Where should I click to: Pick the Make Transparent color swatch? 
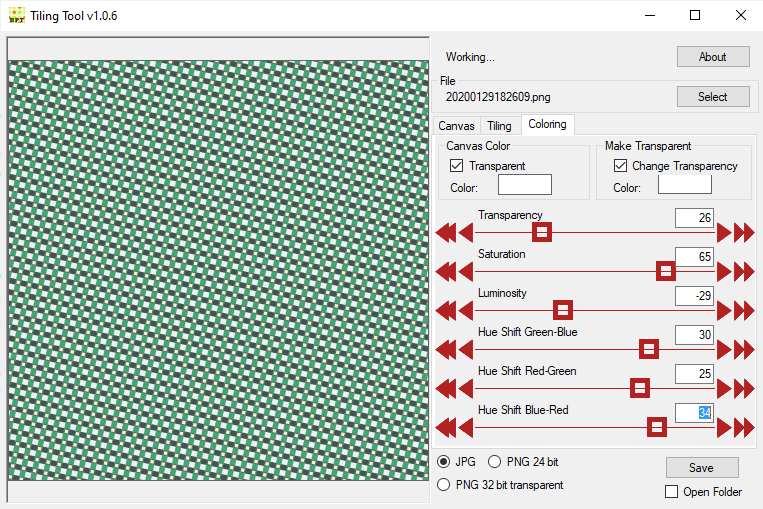(x=685, y=184)
